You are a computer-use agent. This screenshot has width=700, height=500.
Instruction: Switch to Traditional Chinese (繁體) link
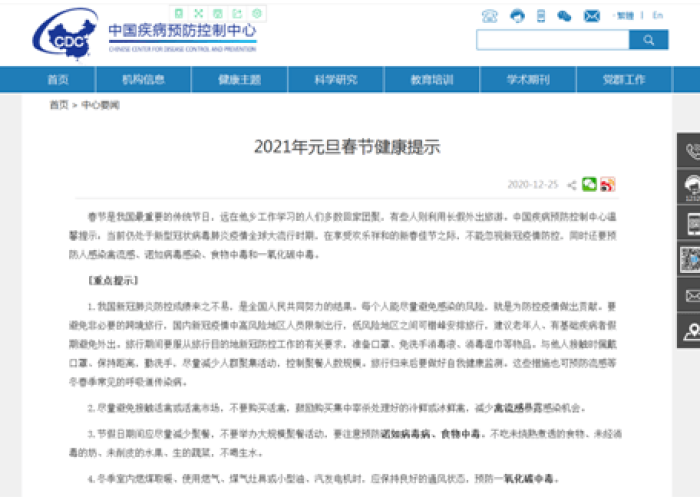[625, 16]
